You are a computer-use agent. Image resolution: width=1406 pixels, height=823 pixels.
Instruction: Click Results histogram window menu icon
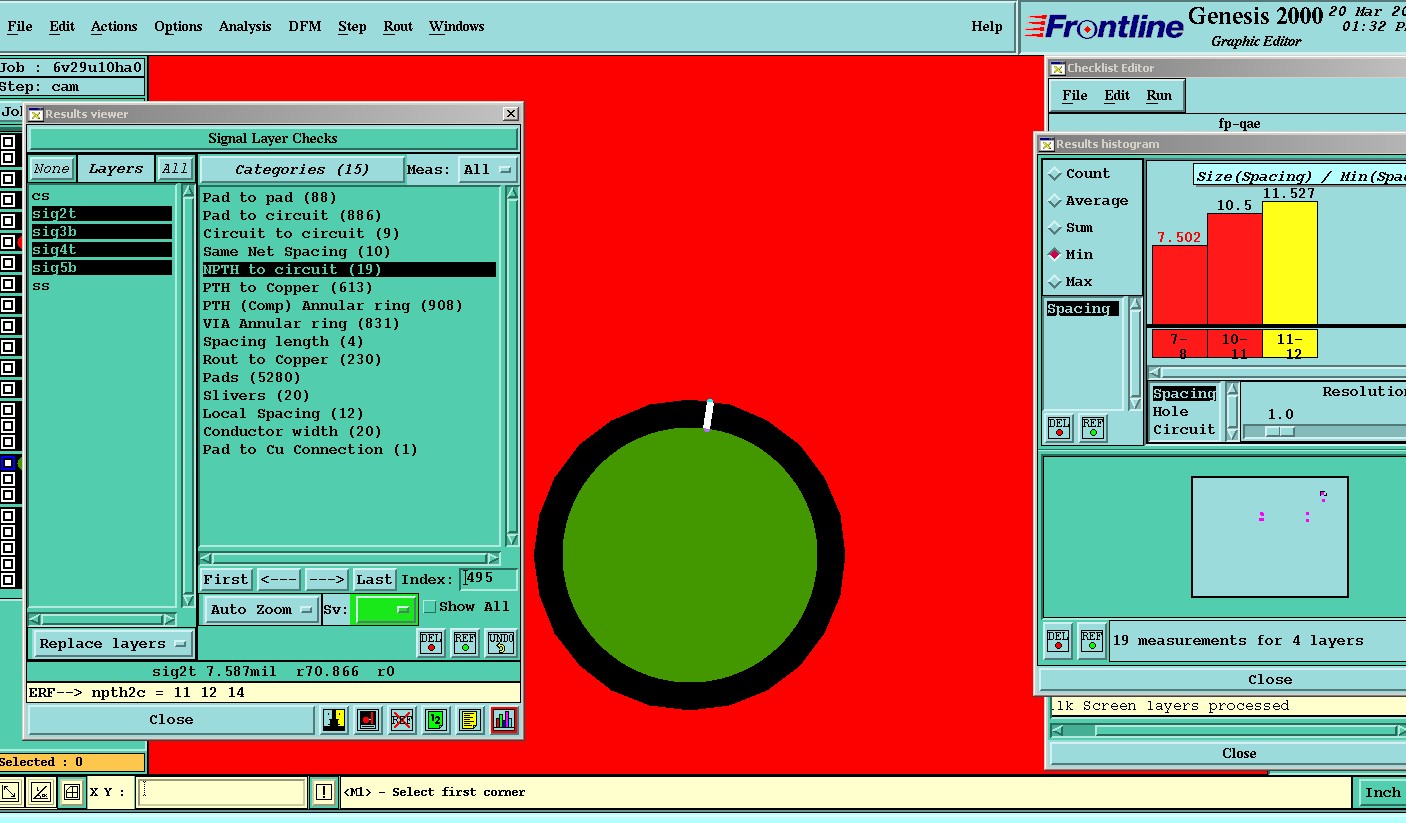tap(1046, 144)
